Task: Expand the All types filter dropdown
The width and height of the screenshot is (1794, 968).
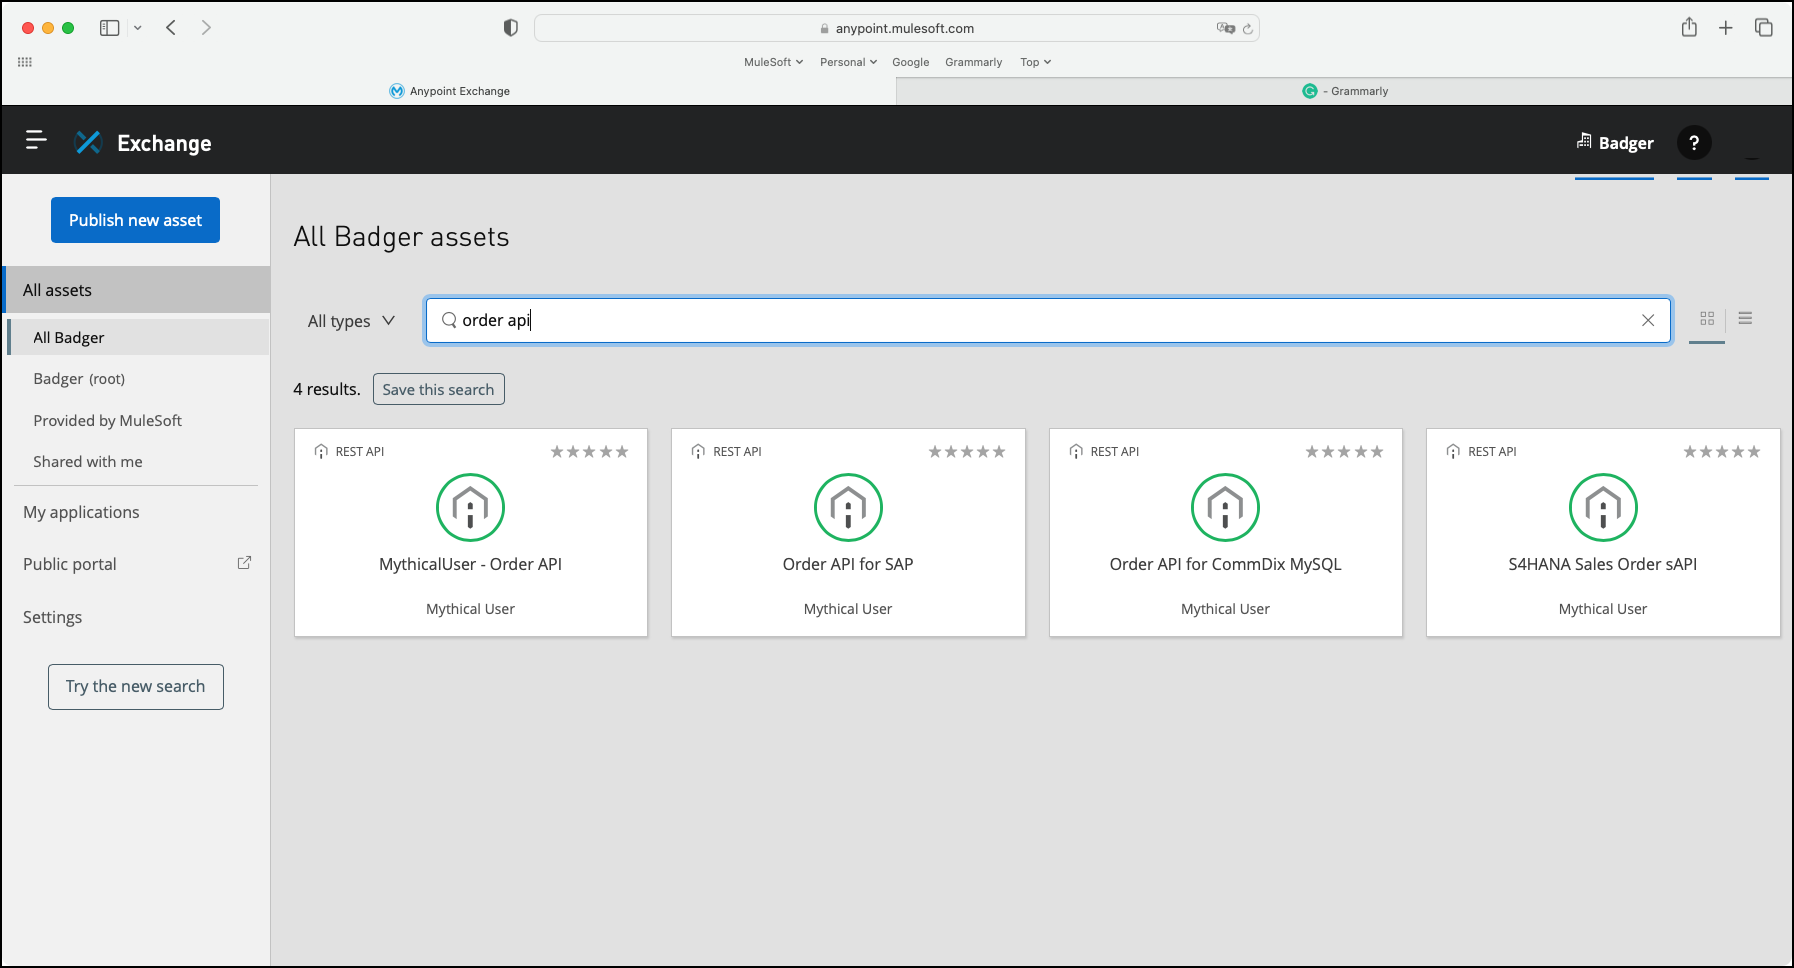Action: (x=351, y=321)
